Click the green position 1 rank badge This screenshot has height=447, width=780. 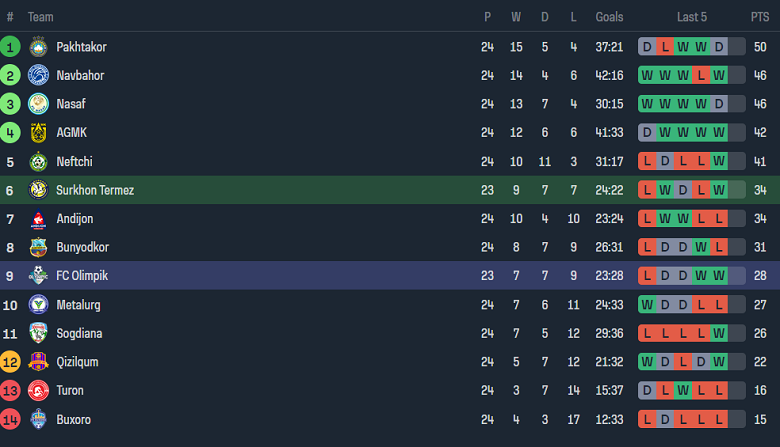(10, 47)
